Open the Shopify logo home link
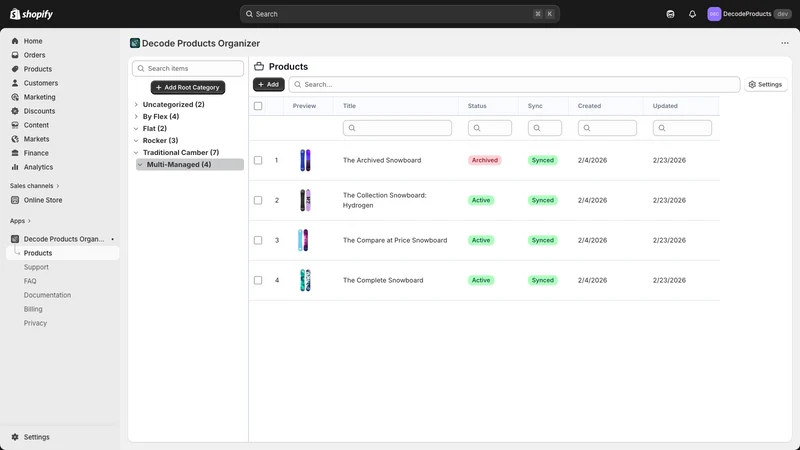The image size is (800, 450). [x=31, y=14]
